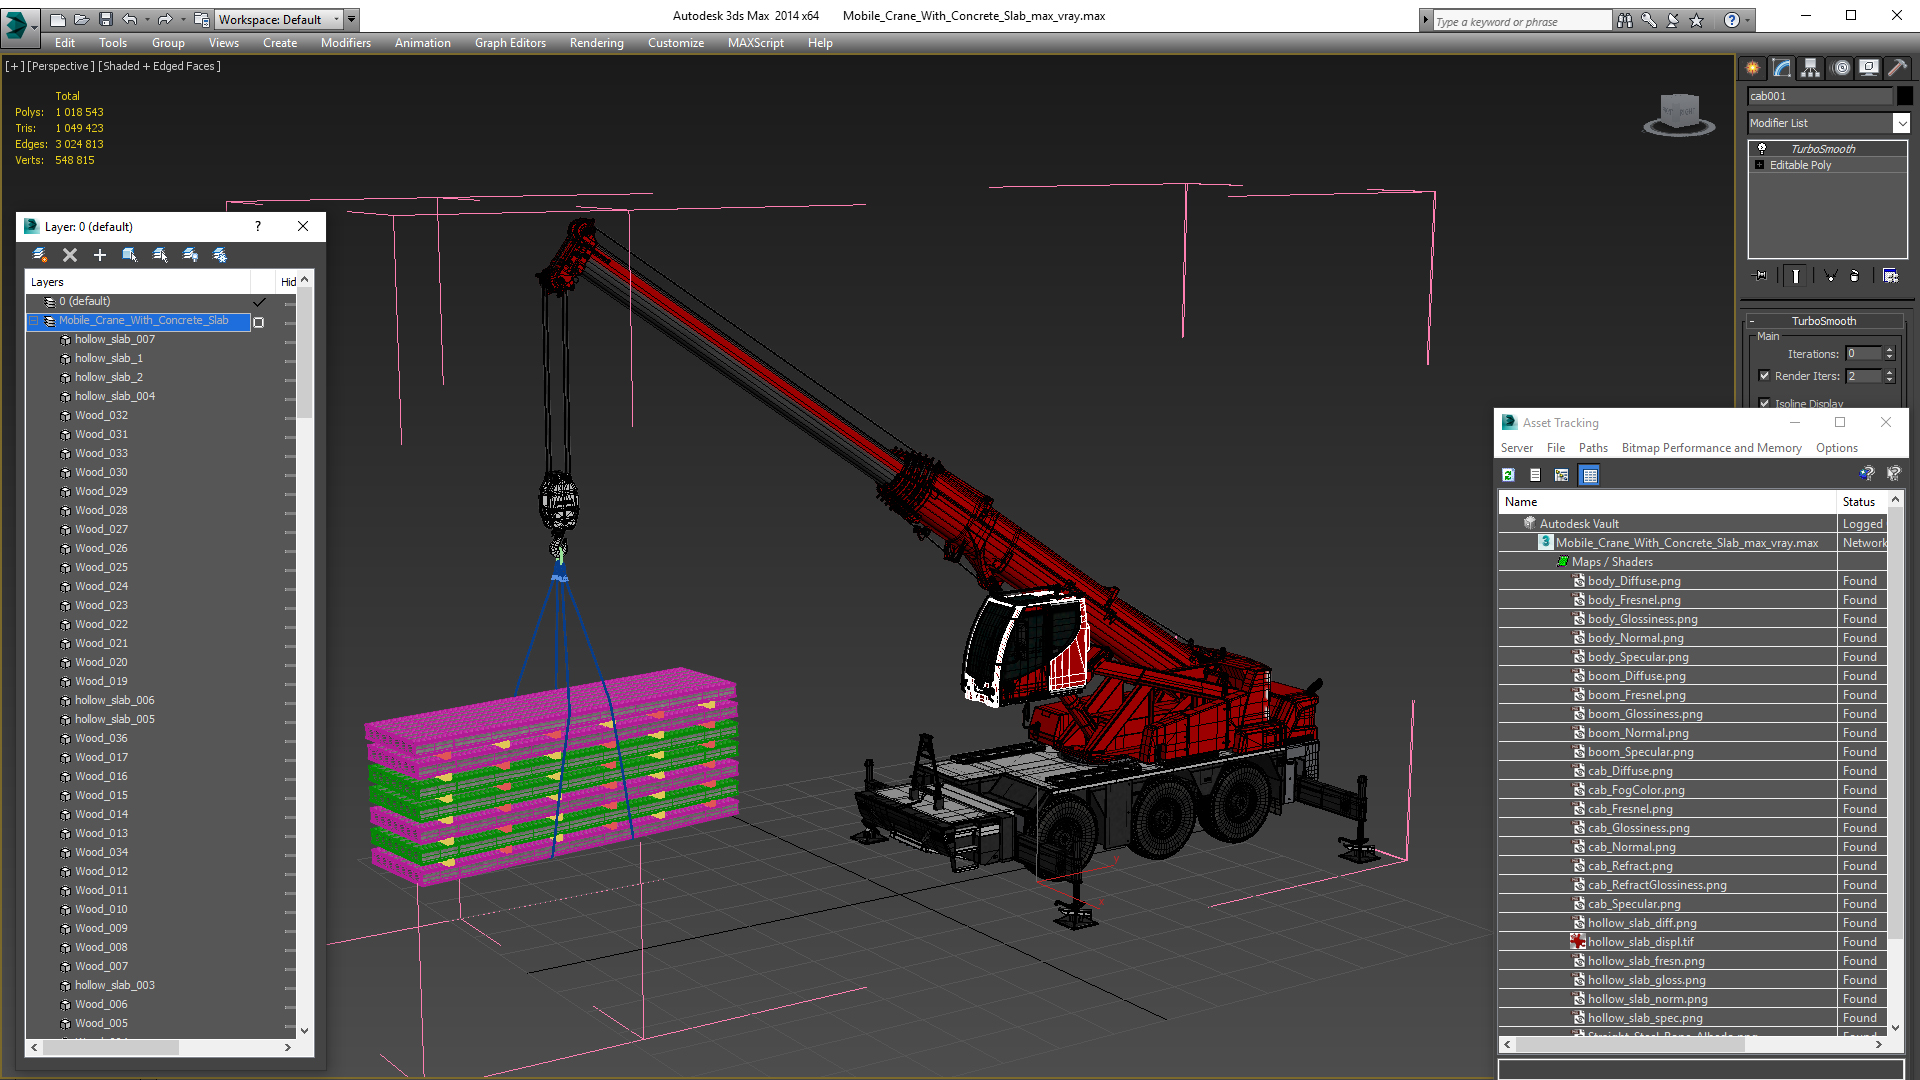Open the Rendering menu

coord(596,43)
